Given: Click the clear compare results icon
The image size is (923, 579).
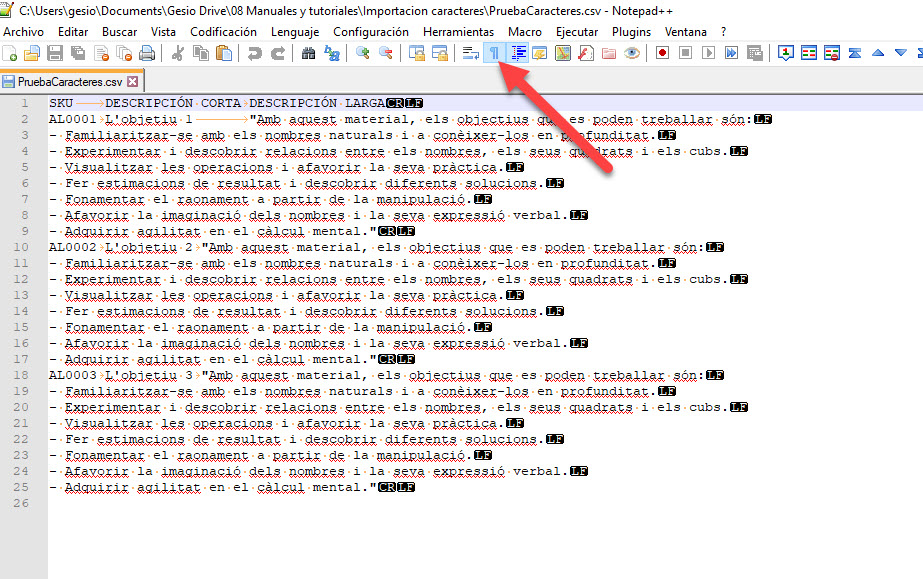Looking at the screenshot, I should (832, 54).
